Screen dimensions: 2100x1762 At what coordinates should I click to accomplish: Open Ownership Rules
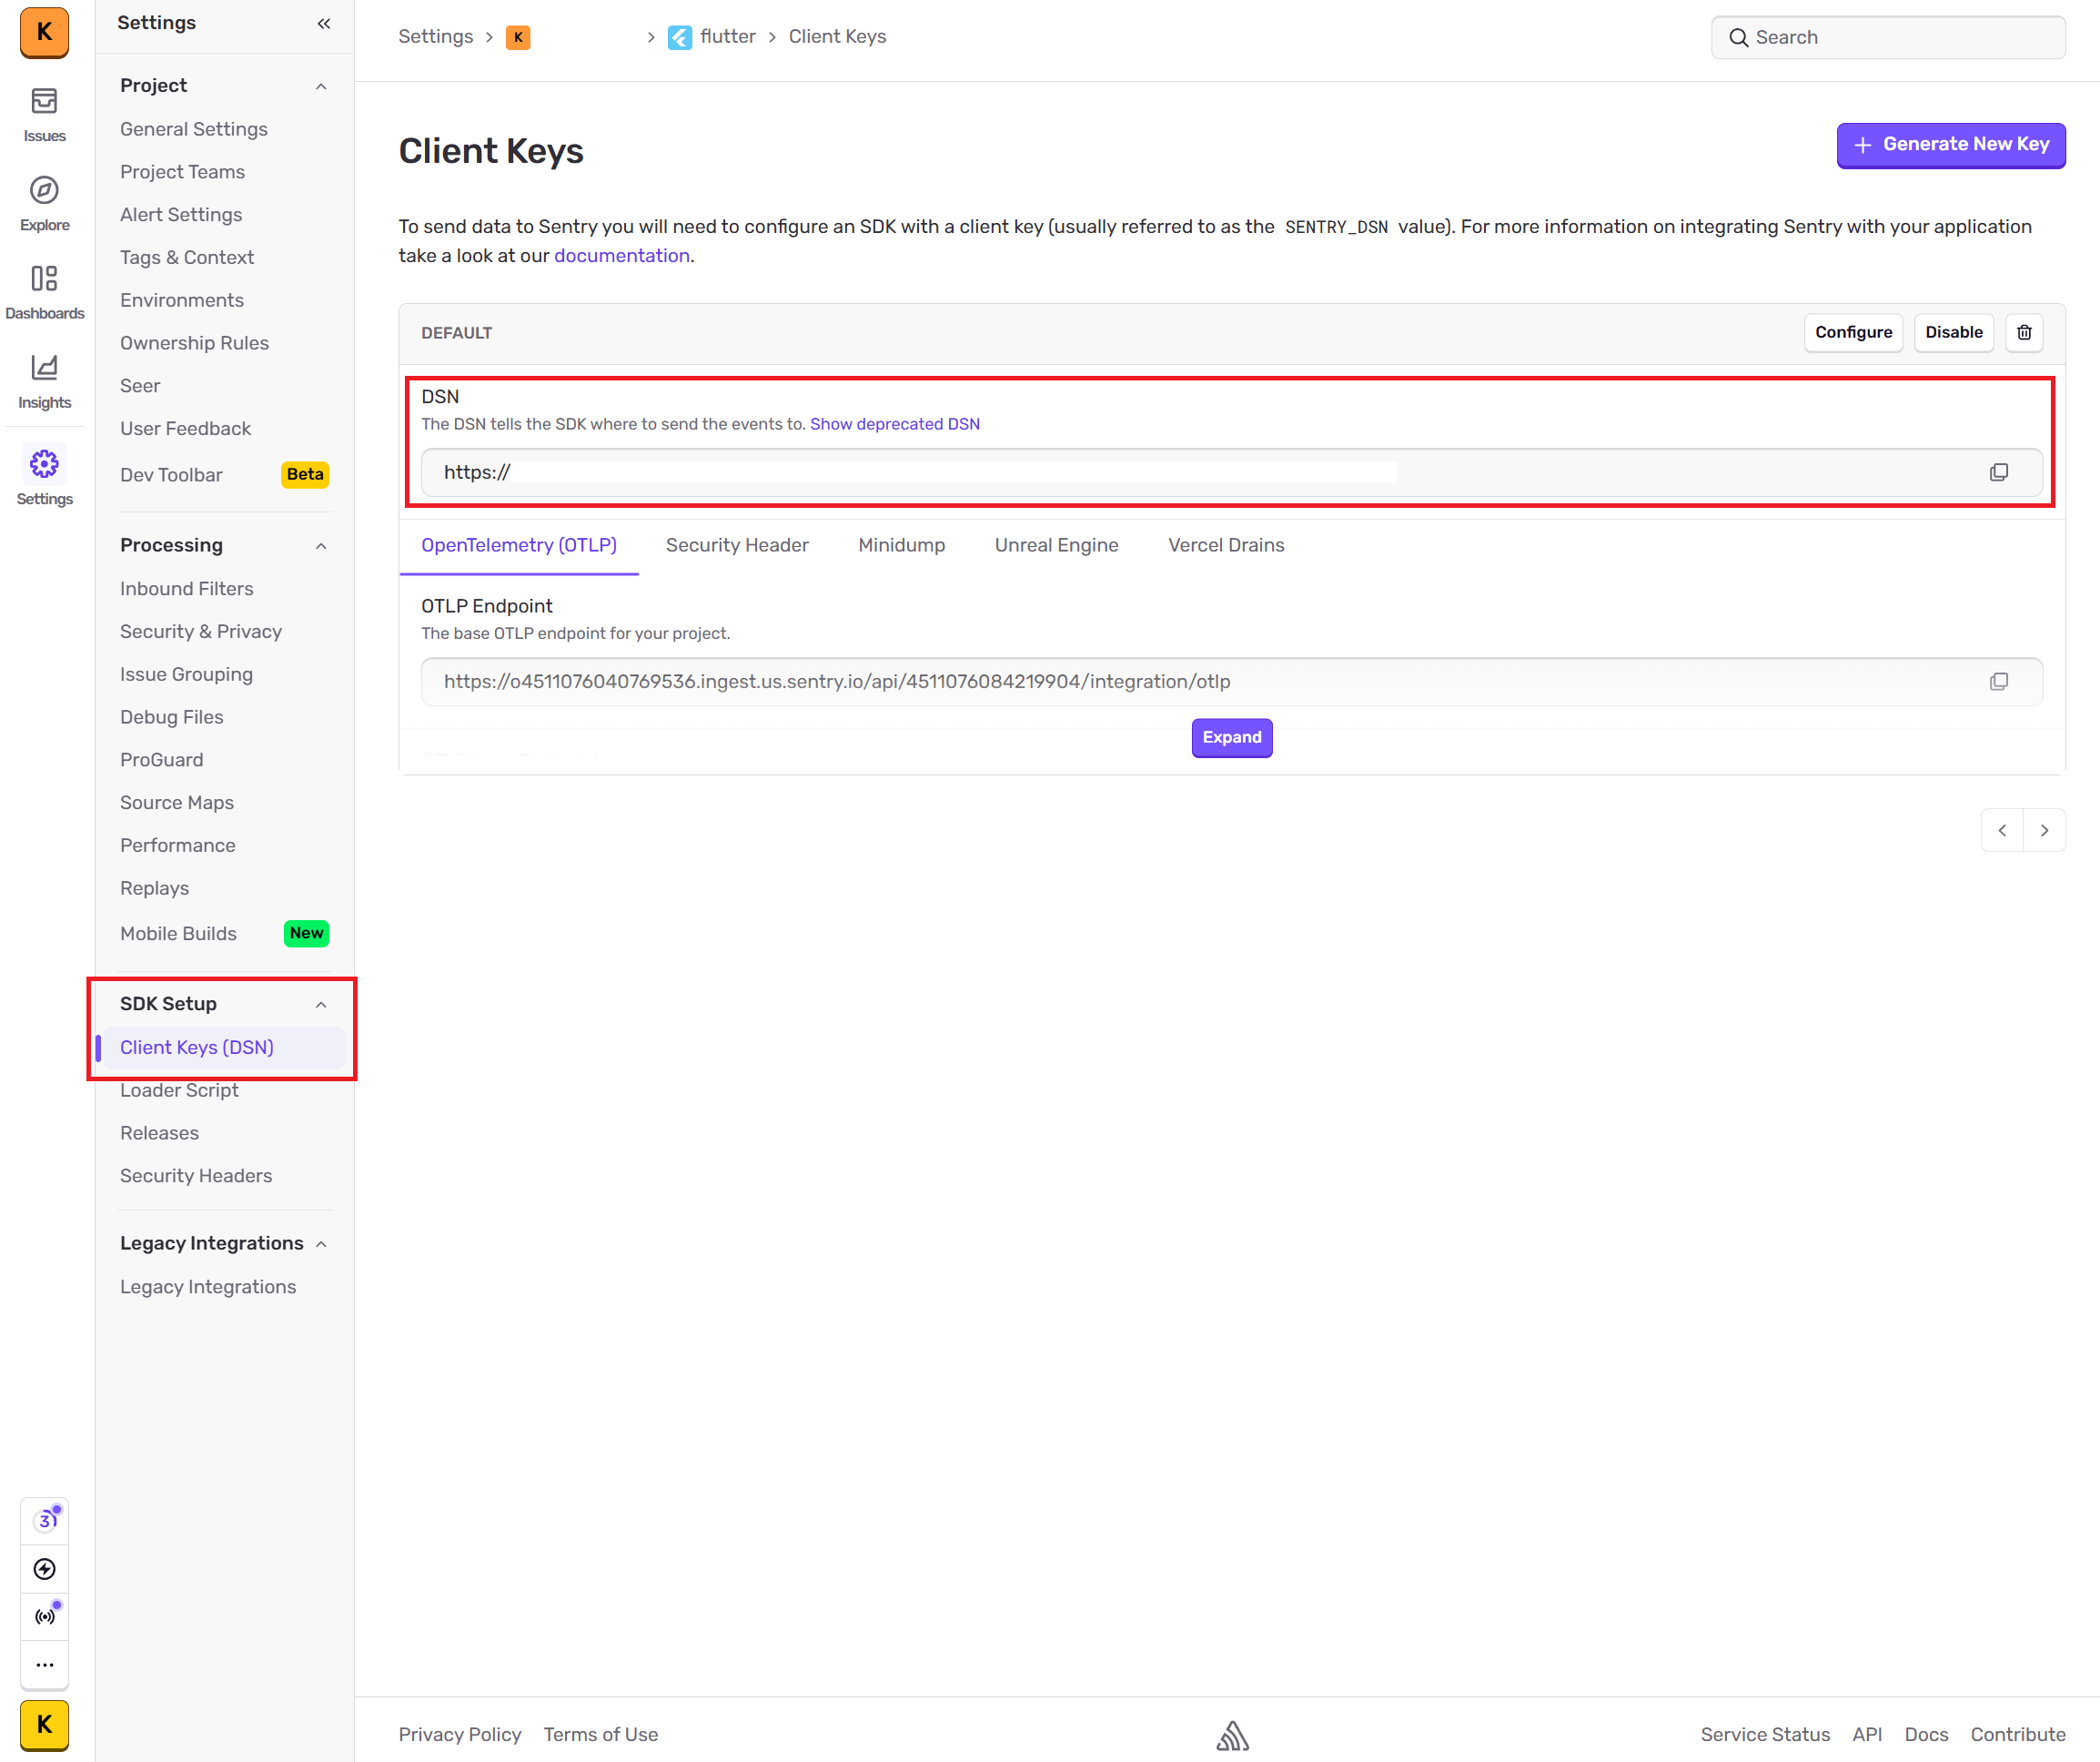pyautogui.click(x=194, y=343)
